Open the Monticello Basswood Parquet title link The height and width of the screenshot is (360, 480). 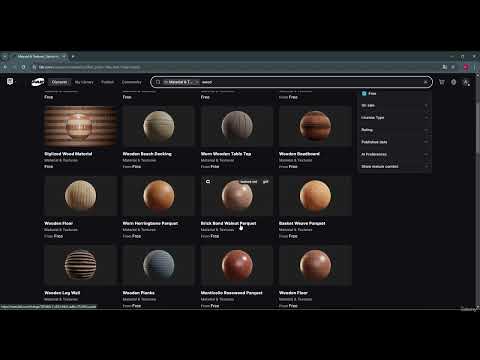(x=232, y=293)
